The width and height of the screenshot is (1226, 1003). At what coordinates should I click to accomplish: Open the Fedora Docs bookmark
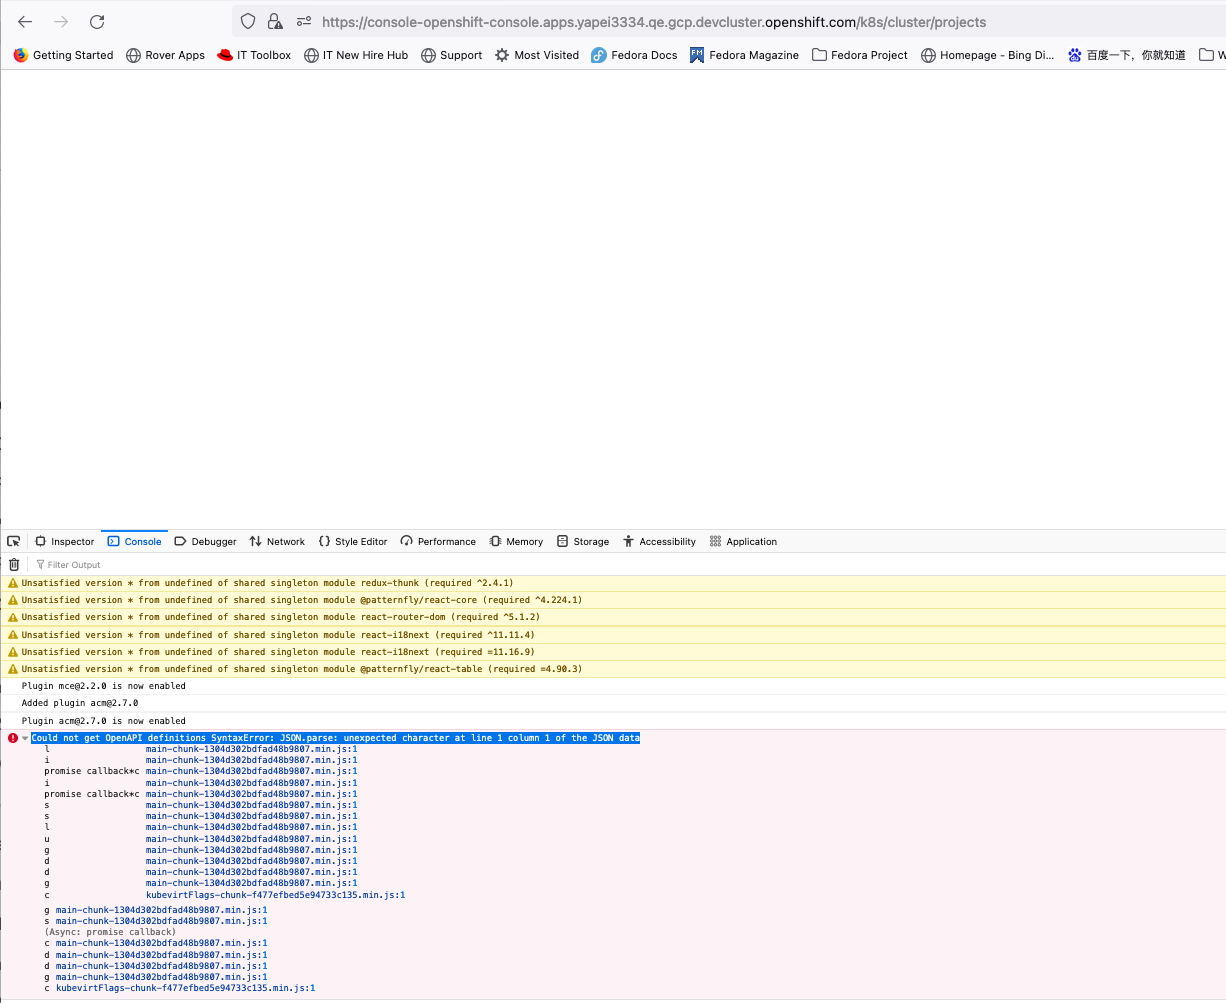tap(634, 55)
